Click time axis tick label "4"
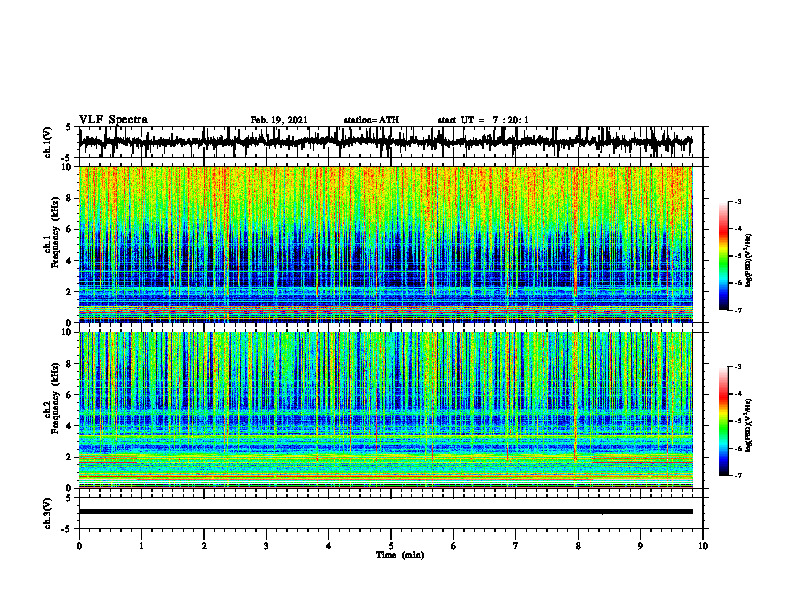The height and width of the screenshot is (612, 792). point(329,546)
